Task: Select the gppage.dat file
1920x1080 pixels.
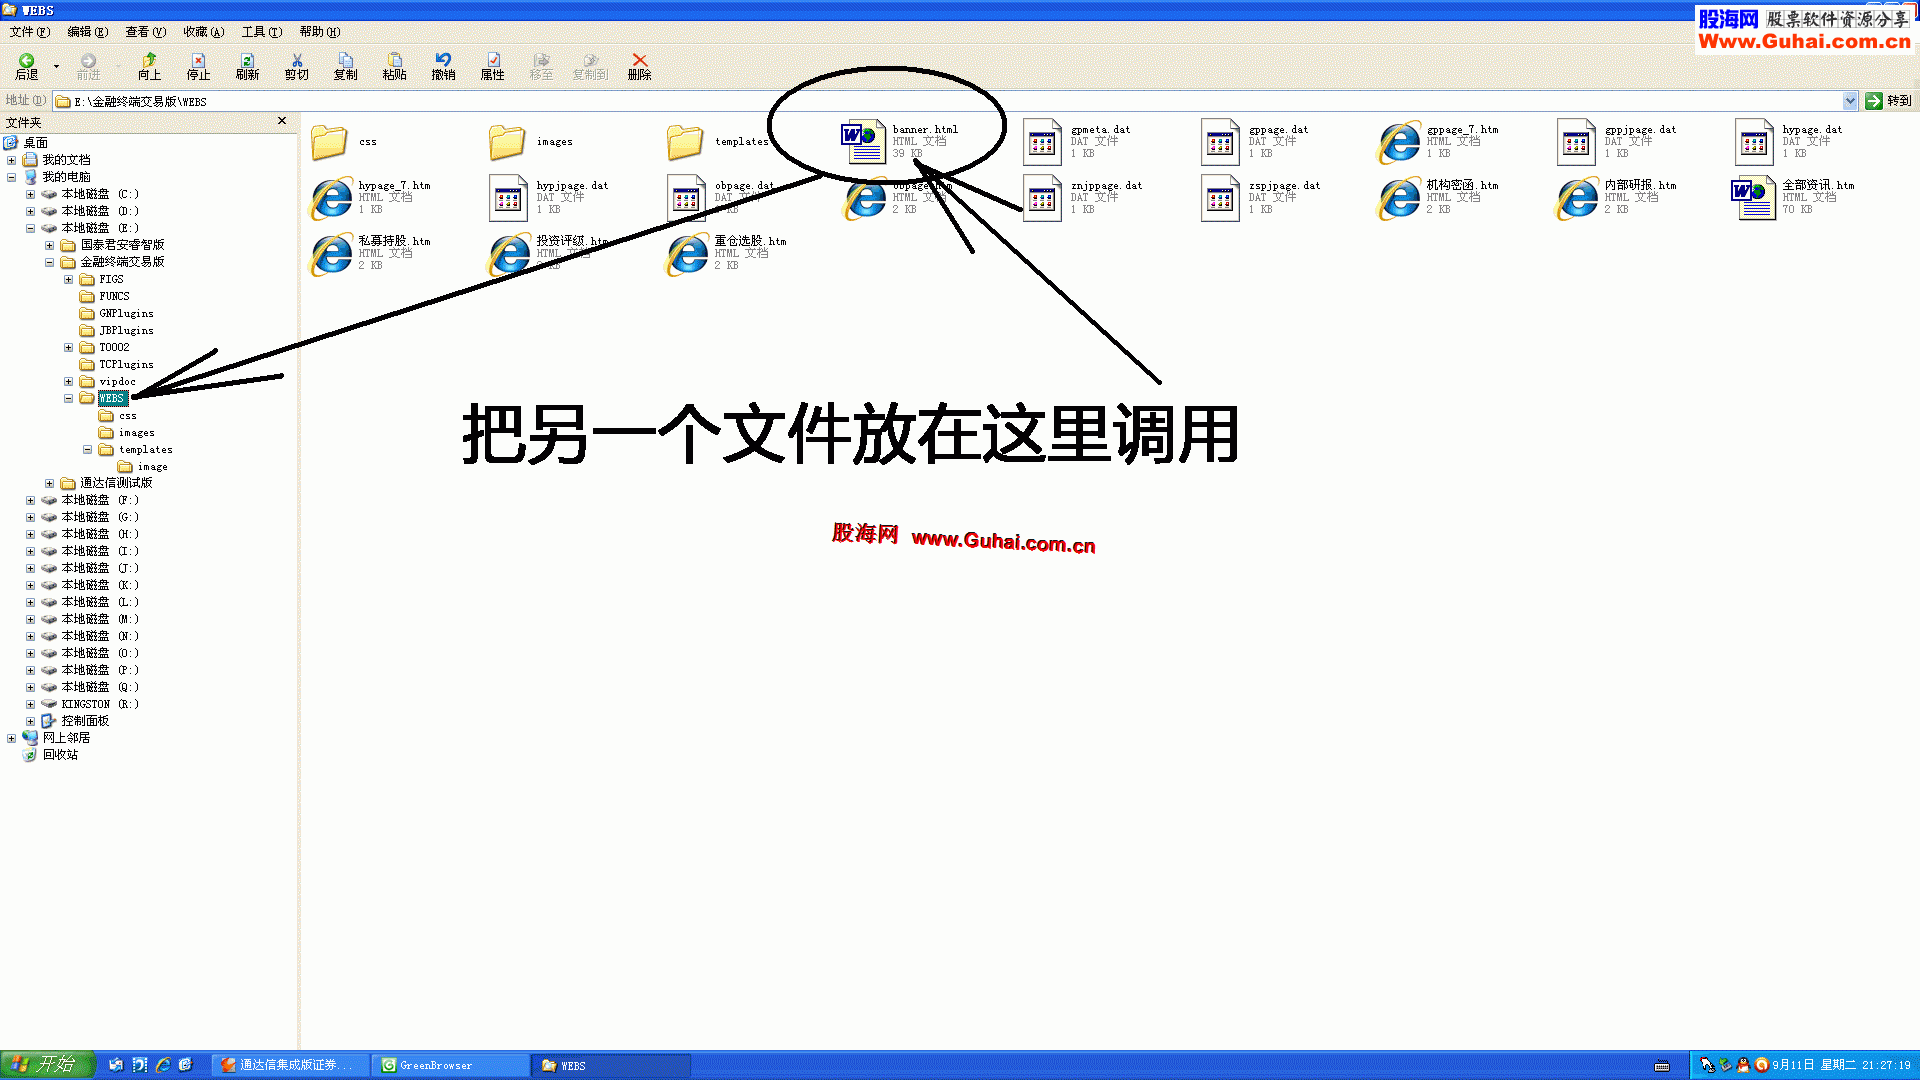Action: coord(1256,142)
